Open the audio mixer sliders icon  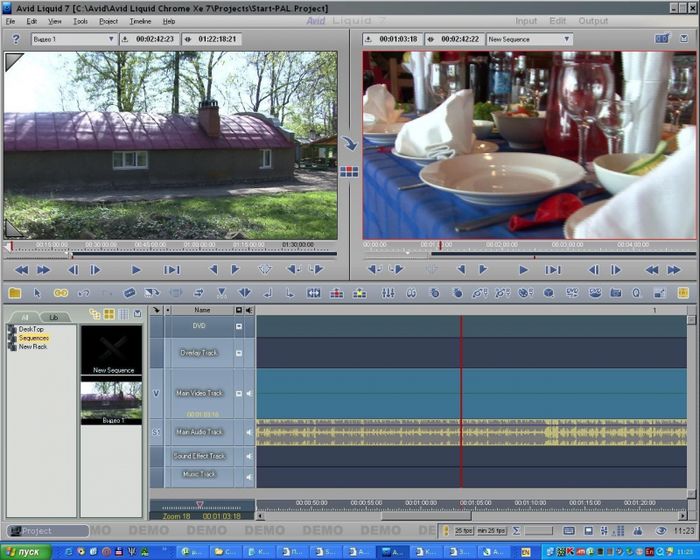[388, 293]
